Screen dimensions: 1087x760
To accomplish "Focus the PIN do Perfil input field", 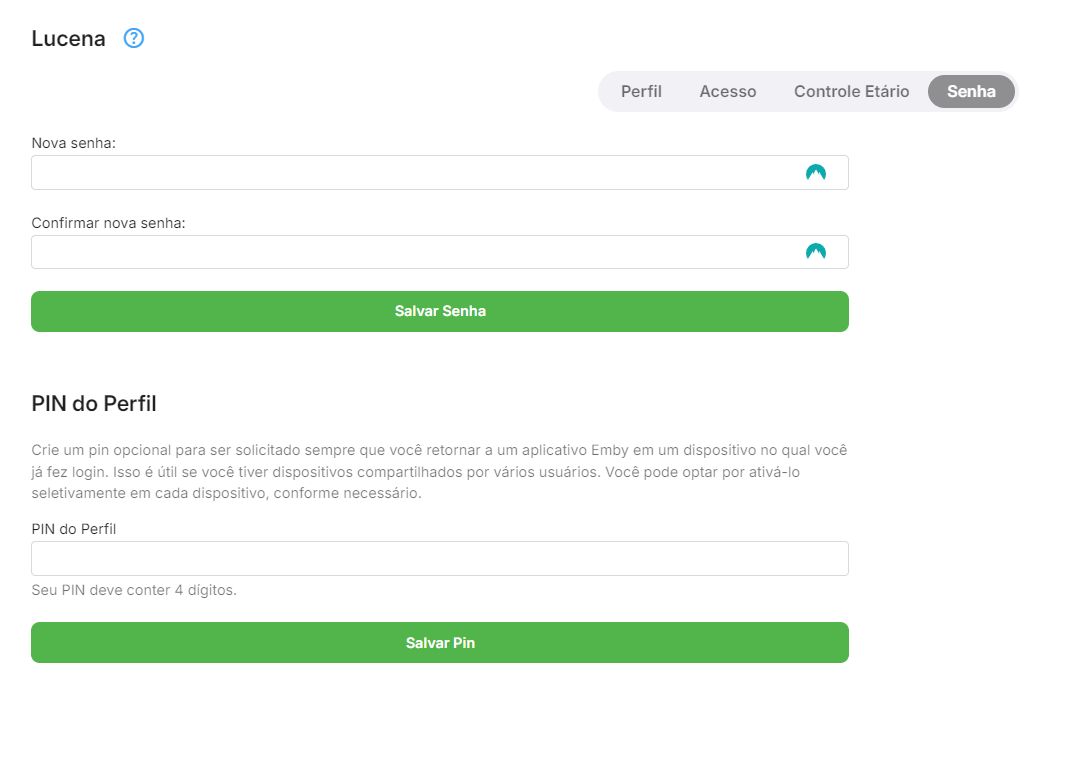I will point(440,559).
